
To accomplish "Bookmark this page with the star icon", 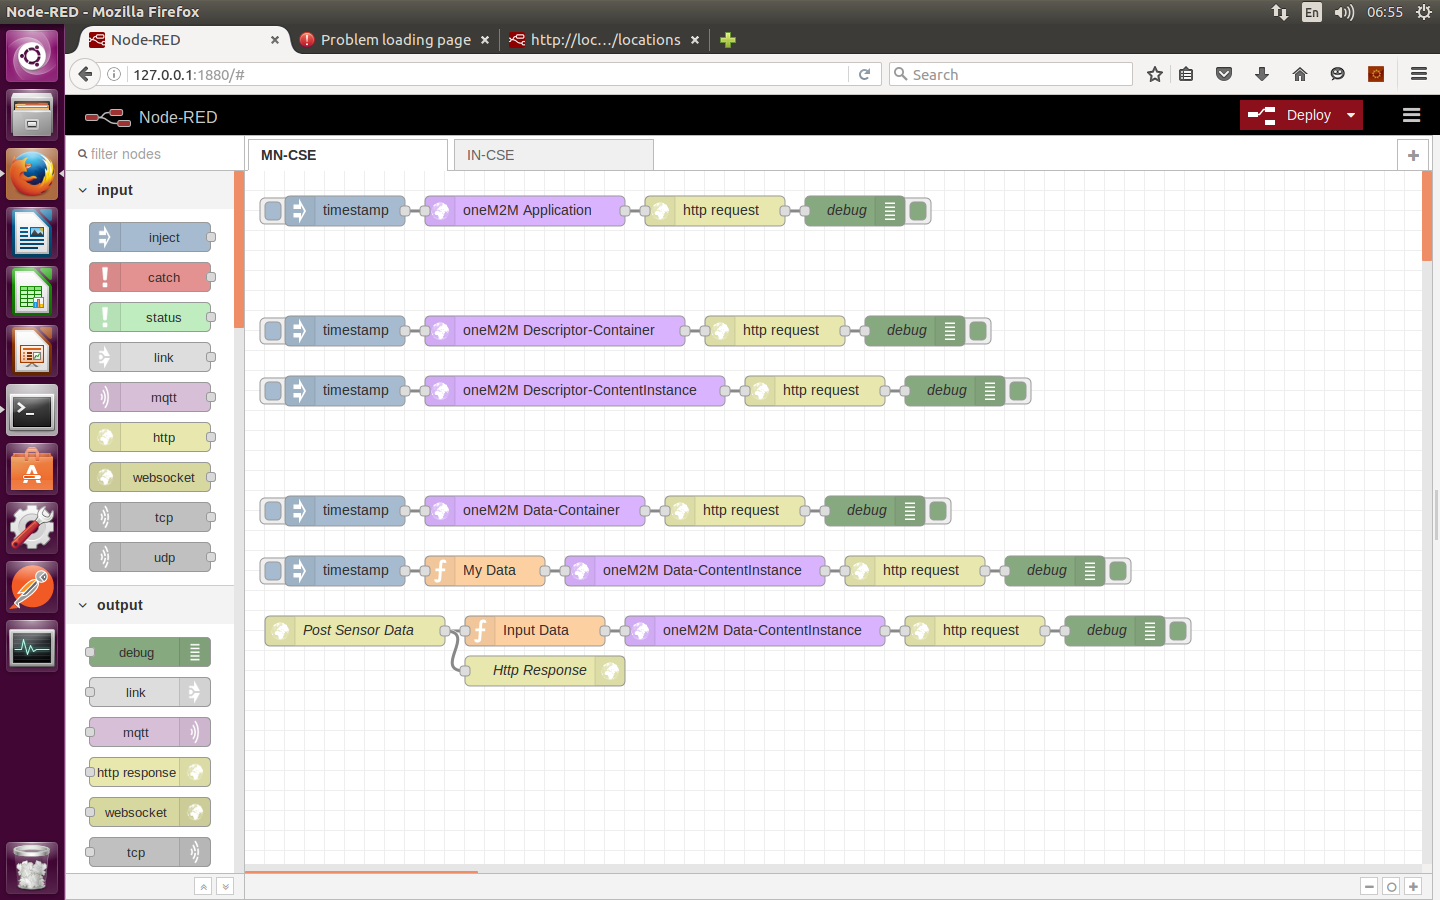I will point(1155,74).
